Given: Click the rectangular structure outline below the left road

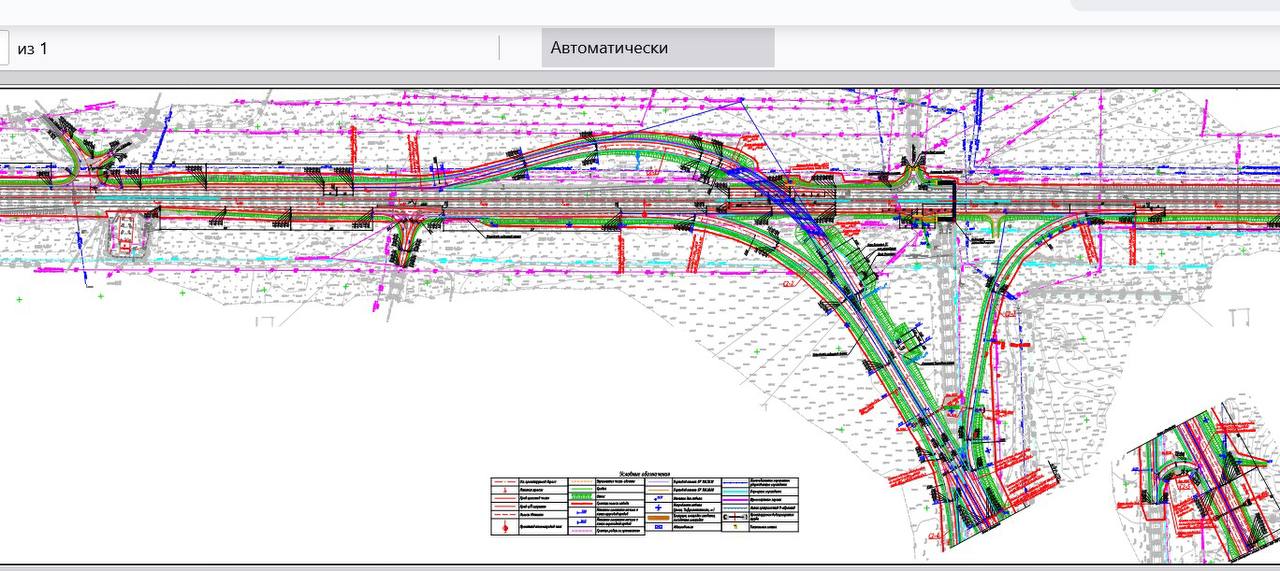Looking at the screenshot, I should 127,233.
